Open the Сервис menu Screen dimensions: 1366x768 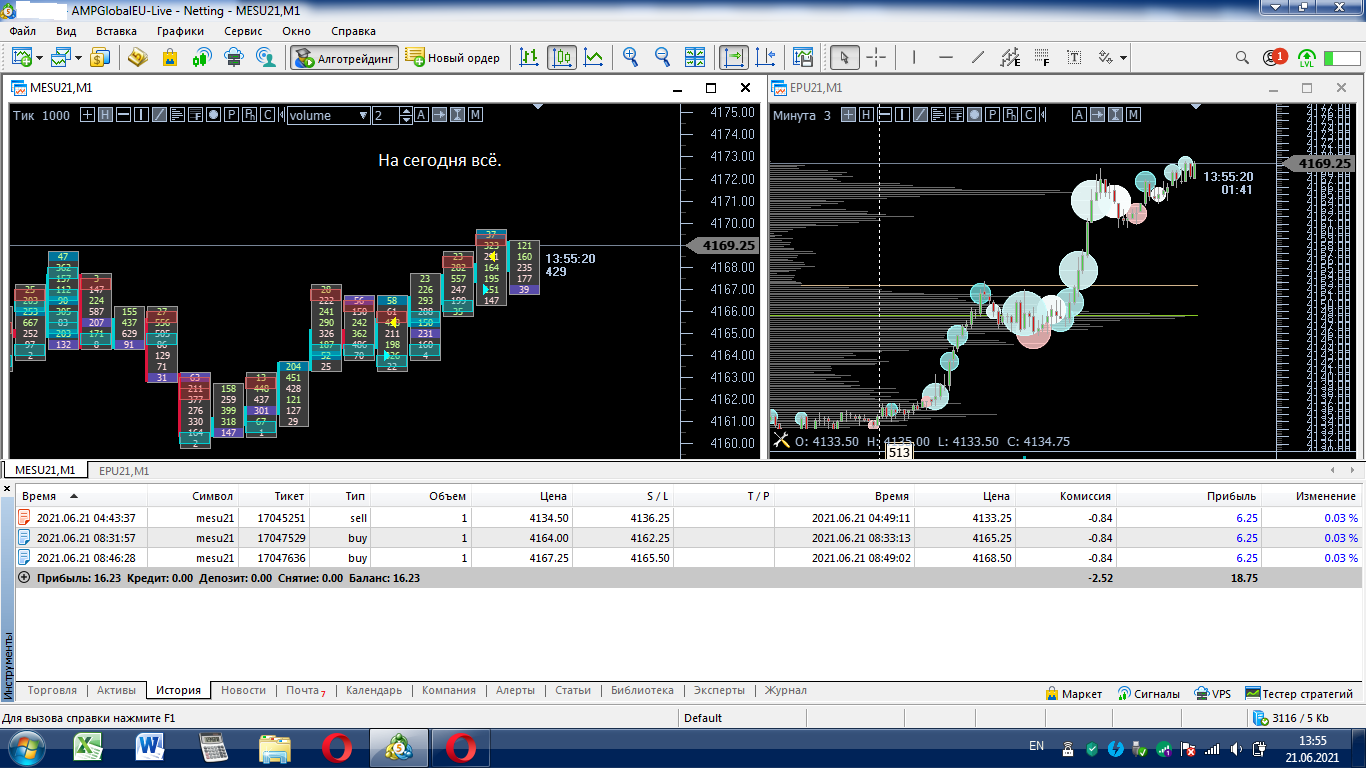[243, 31]
